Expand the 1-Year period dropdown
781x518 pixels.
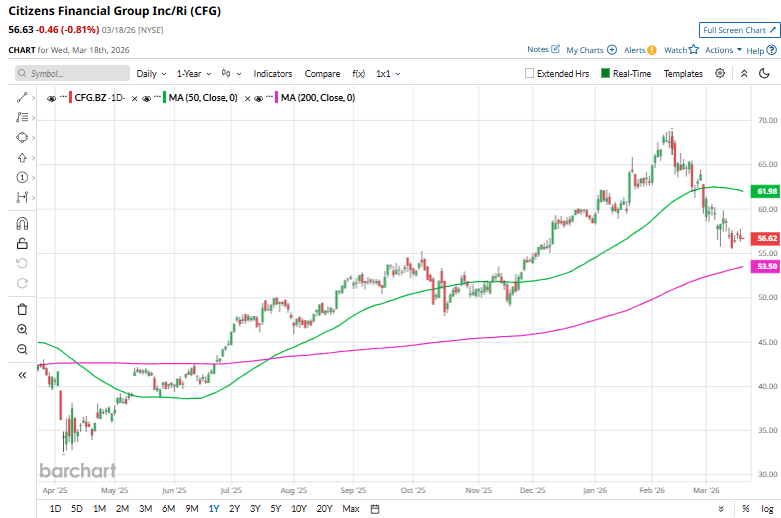(x=194, y=73)
